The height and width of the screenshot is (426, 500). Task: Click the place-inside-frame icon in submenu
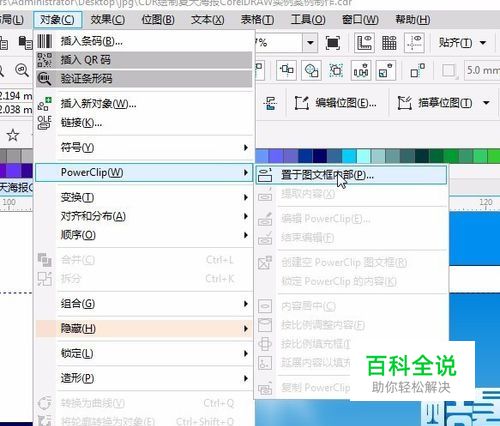pyautogui.click(x=265, y=175)
